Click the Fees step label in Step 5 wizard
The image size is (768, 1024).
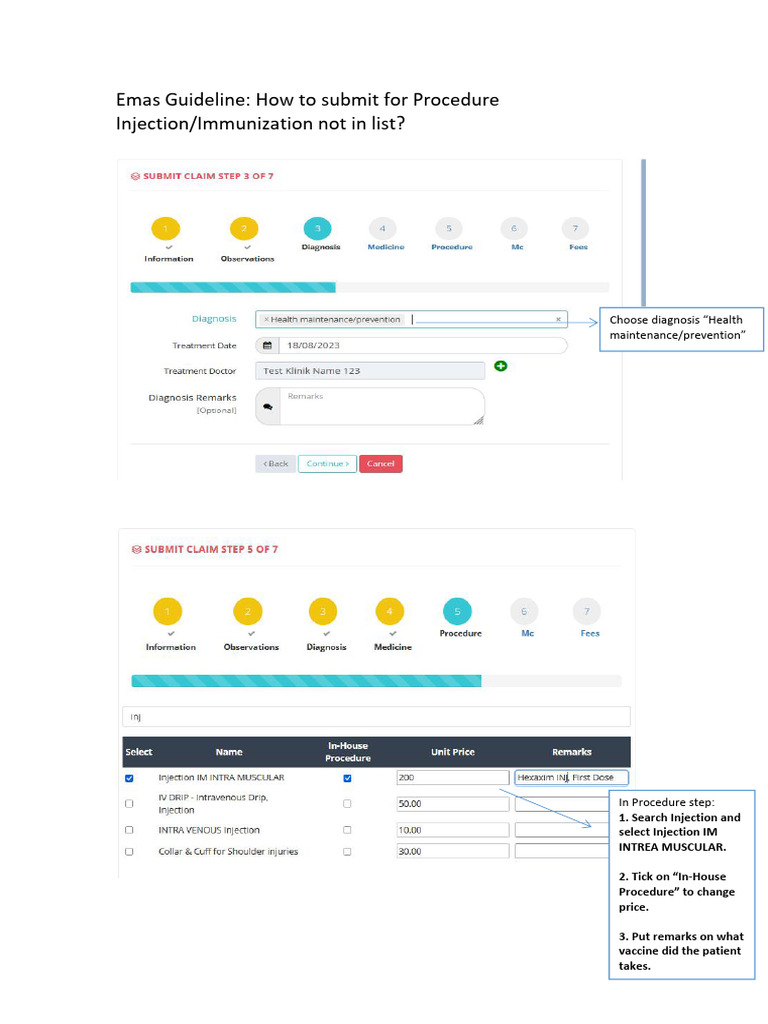coord(590,633)
